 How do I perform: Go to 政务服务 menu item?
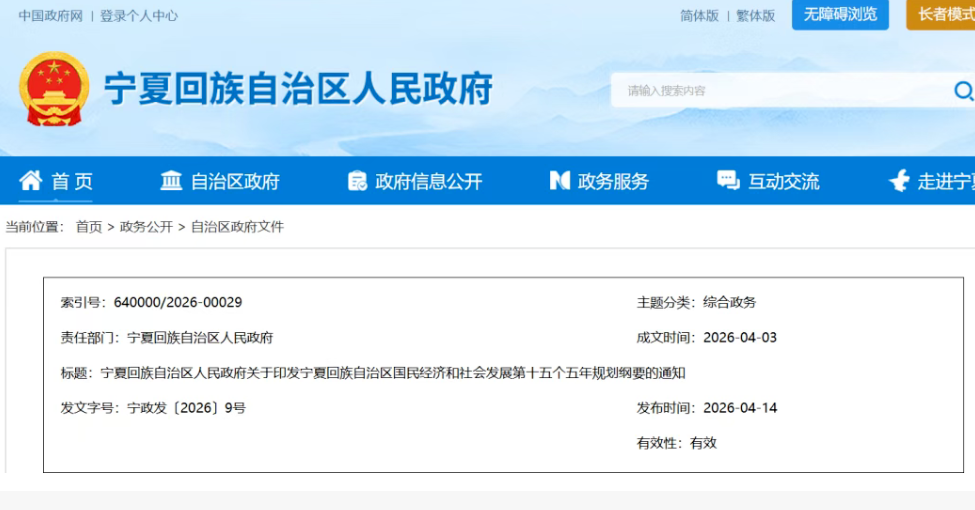point(613,181)
